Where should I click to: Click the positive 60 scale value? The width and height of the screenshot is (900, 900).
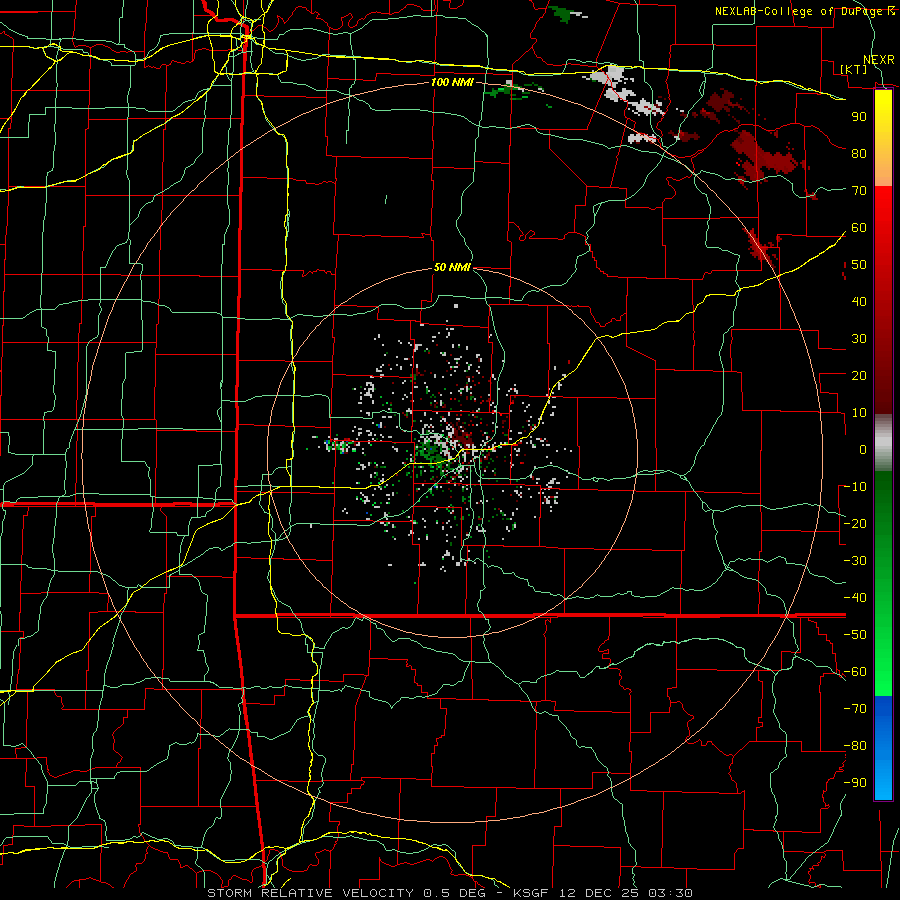[859, 227]
